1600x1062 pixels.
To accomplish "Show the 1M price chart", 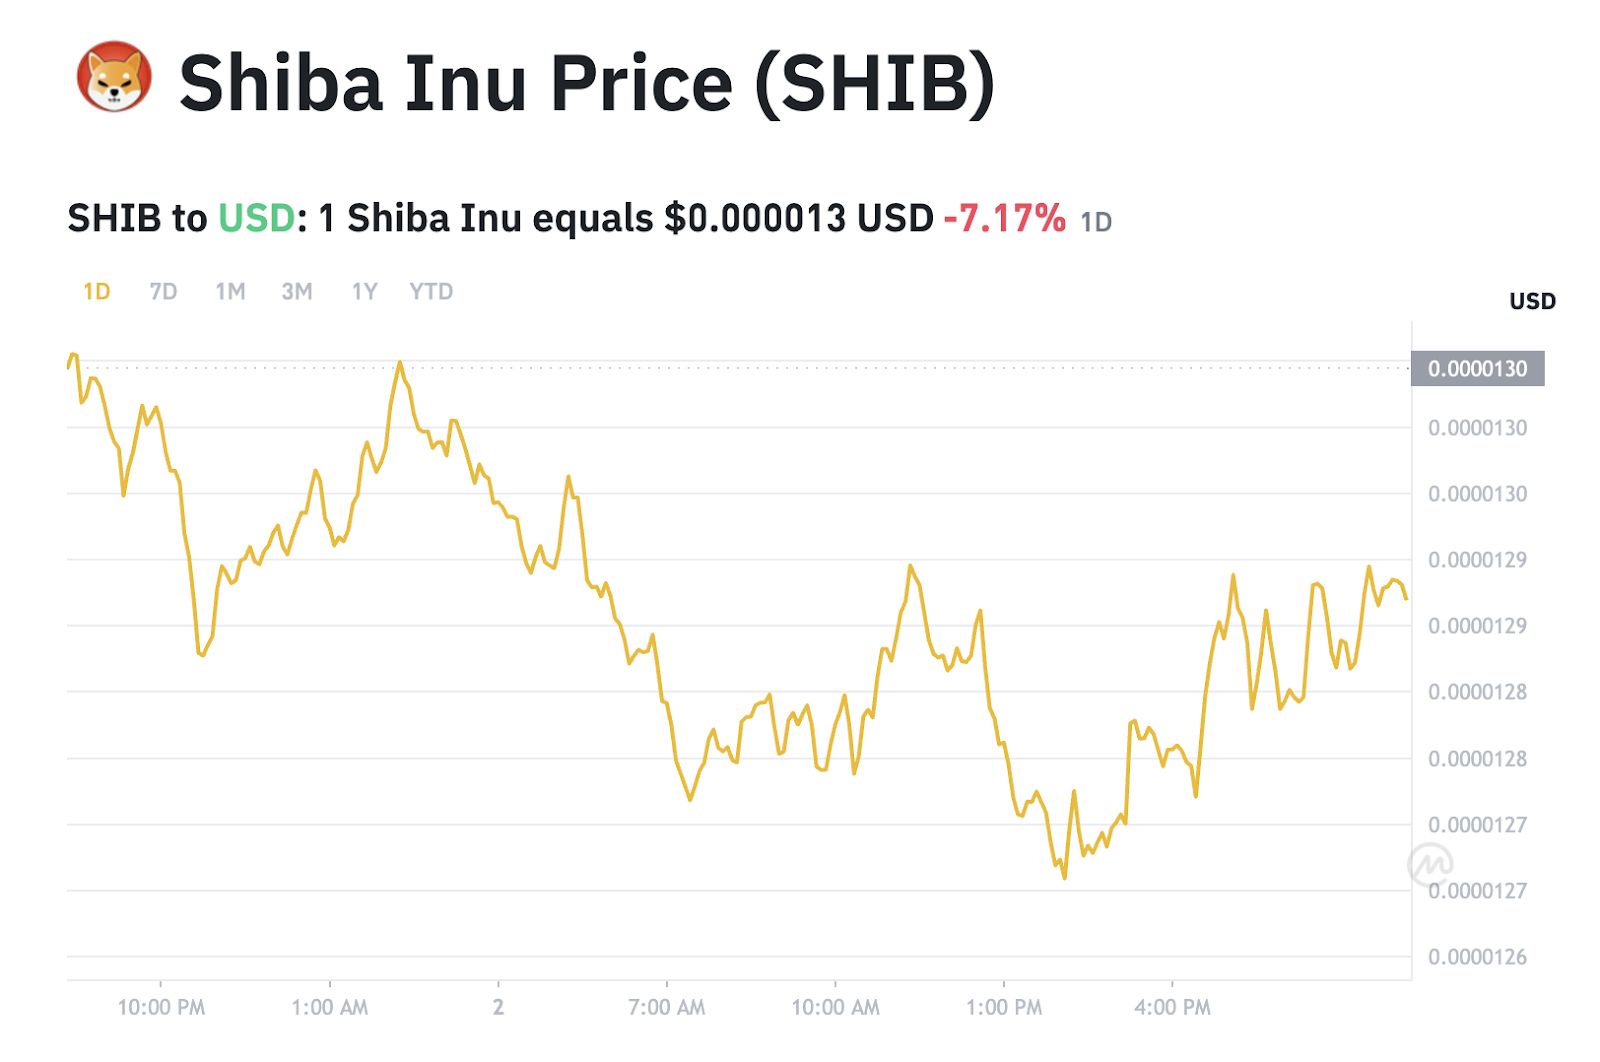I will pos(230,292).
